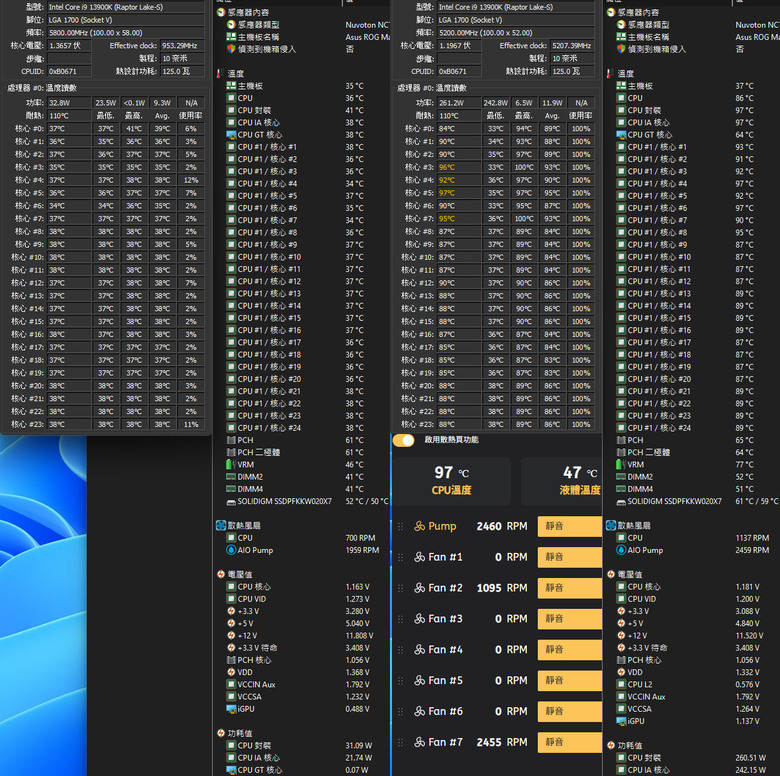Click AIO Pump droplet icon on 2459 RPM row

(621, 550)
